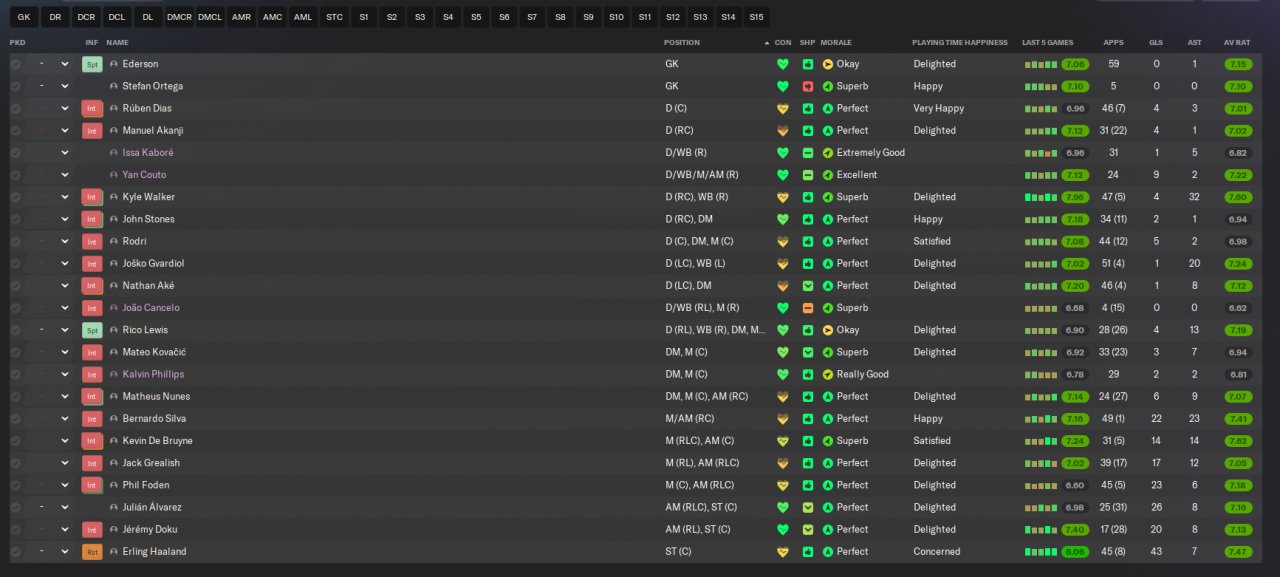Viewport: 1280px width, 577px height.
Task: Click Issa Kaboré's last 5 games form bars
Action: pos(1040,153)
